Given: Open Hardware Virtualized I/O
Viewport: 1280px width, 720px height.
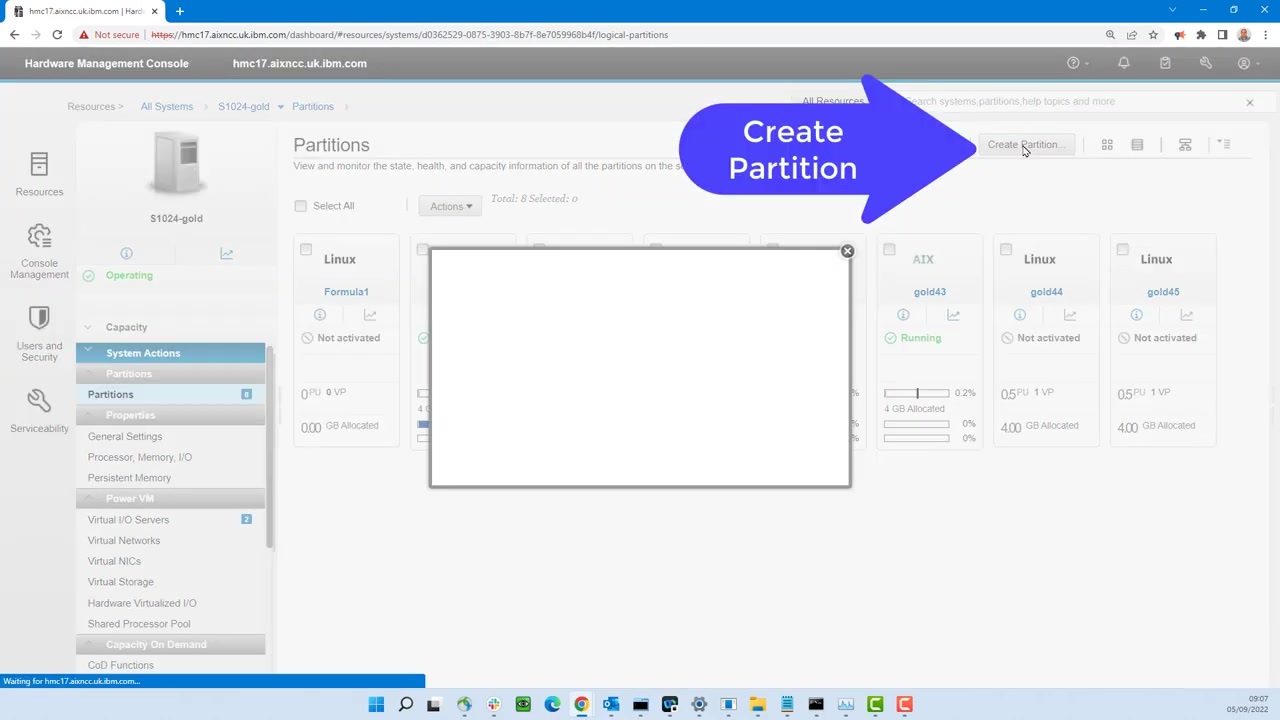Looking at the screenshot, I should point(142,603).
